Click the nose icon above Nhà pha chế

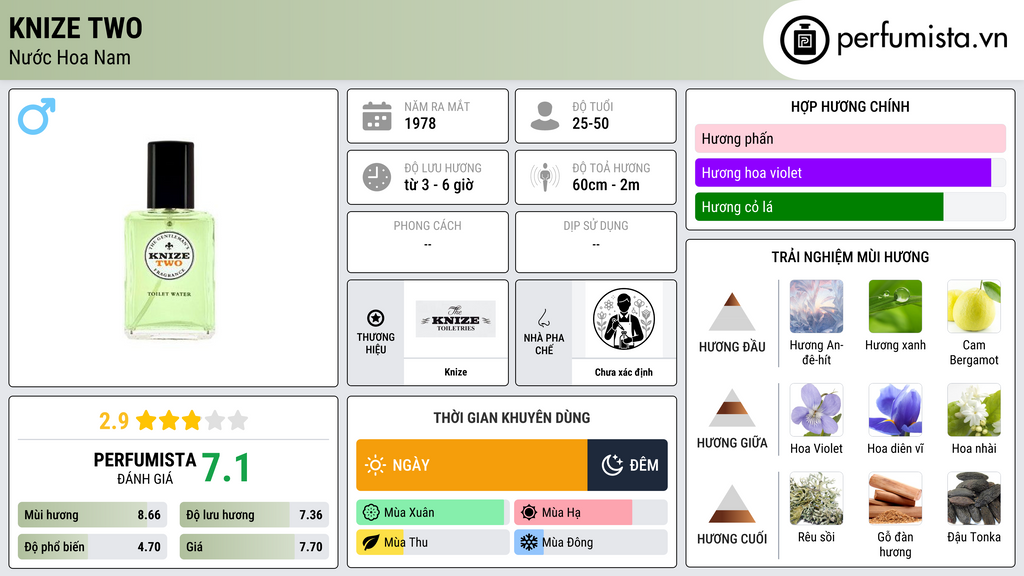(x=543, y=318)
